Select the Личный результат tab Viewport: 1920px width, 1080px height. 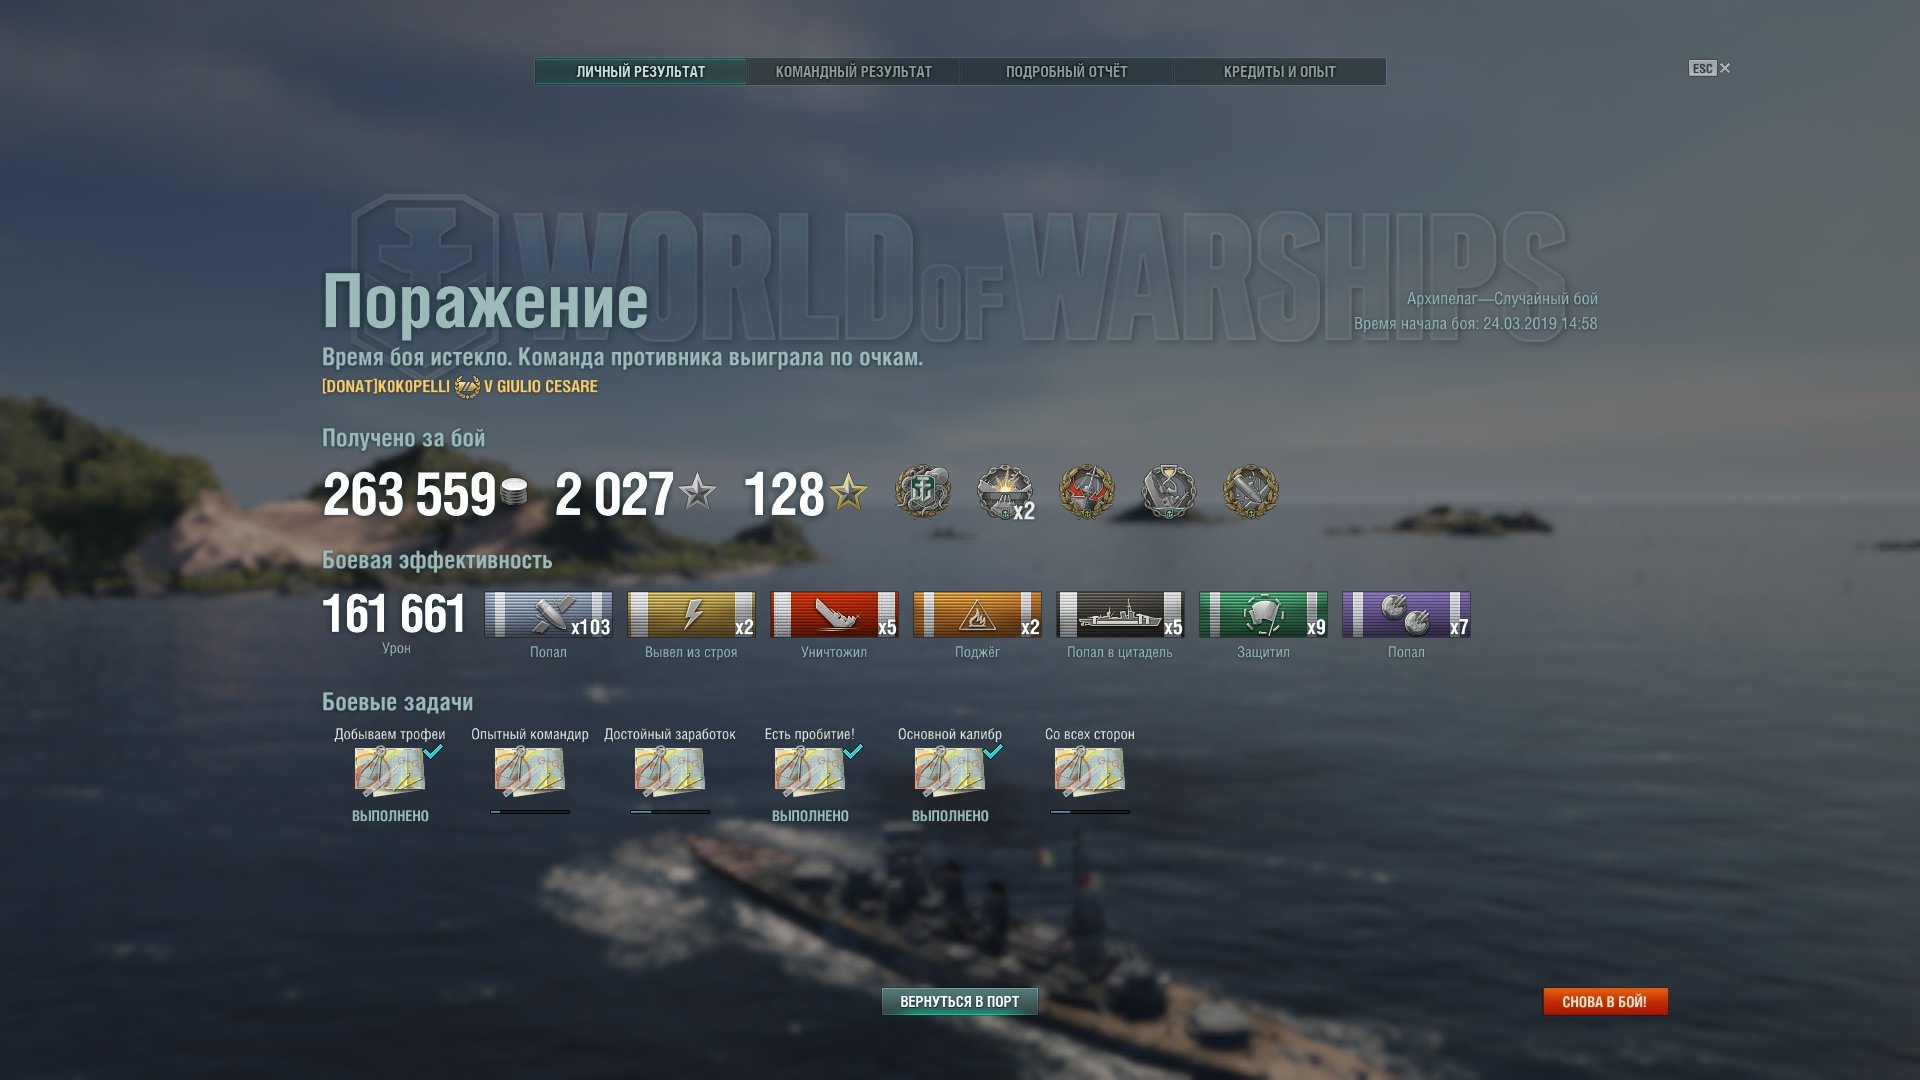[640, 72]
